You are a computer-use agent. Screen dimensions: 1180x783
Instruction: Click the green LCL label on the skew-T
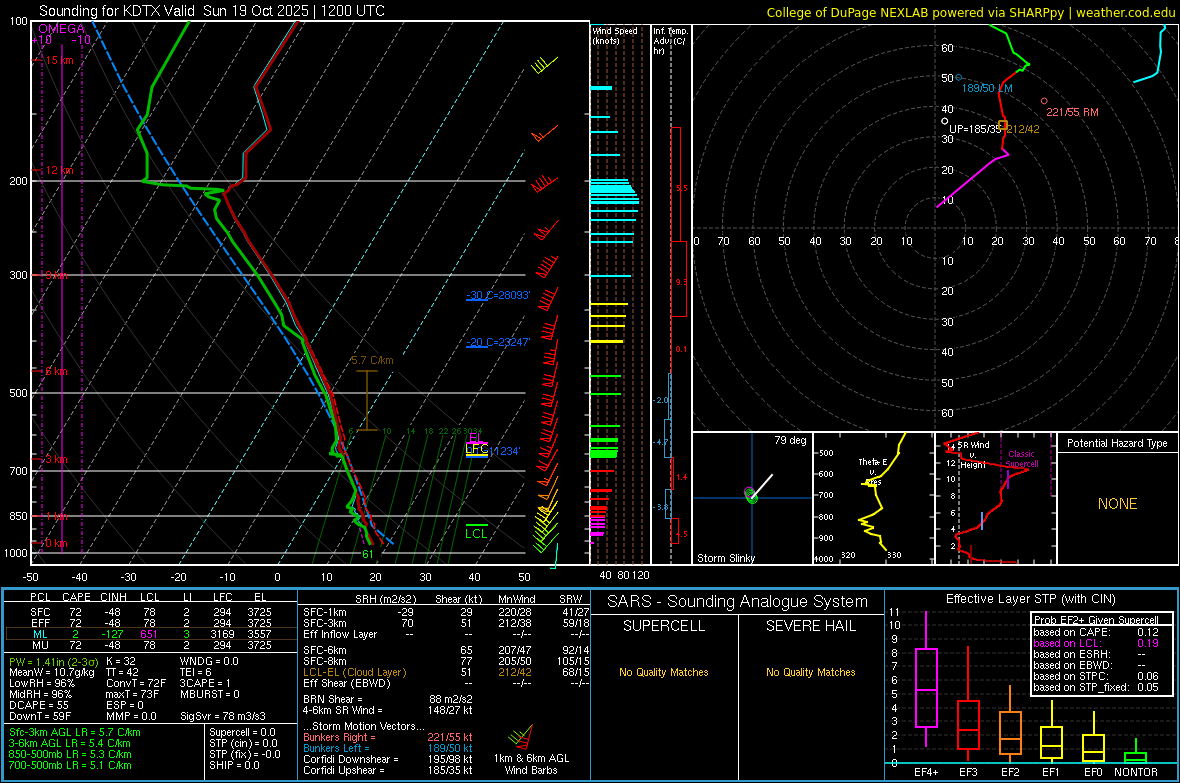[x=476, y=533]
